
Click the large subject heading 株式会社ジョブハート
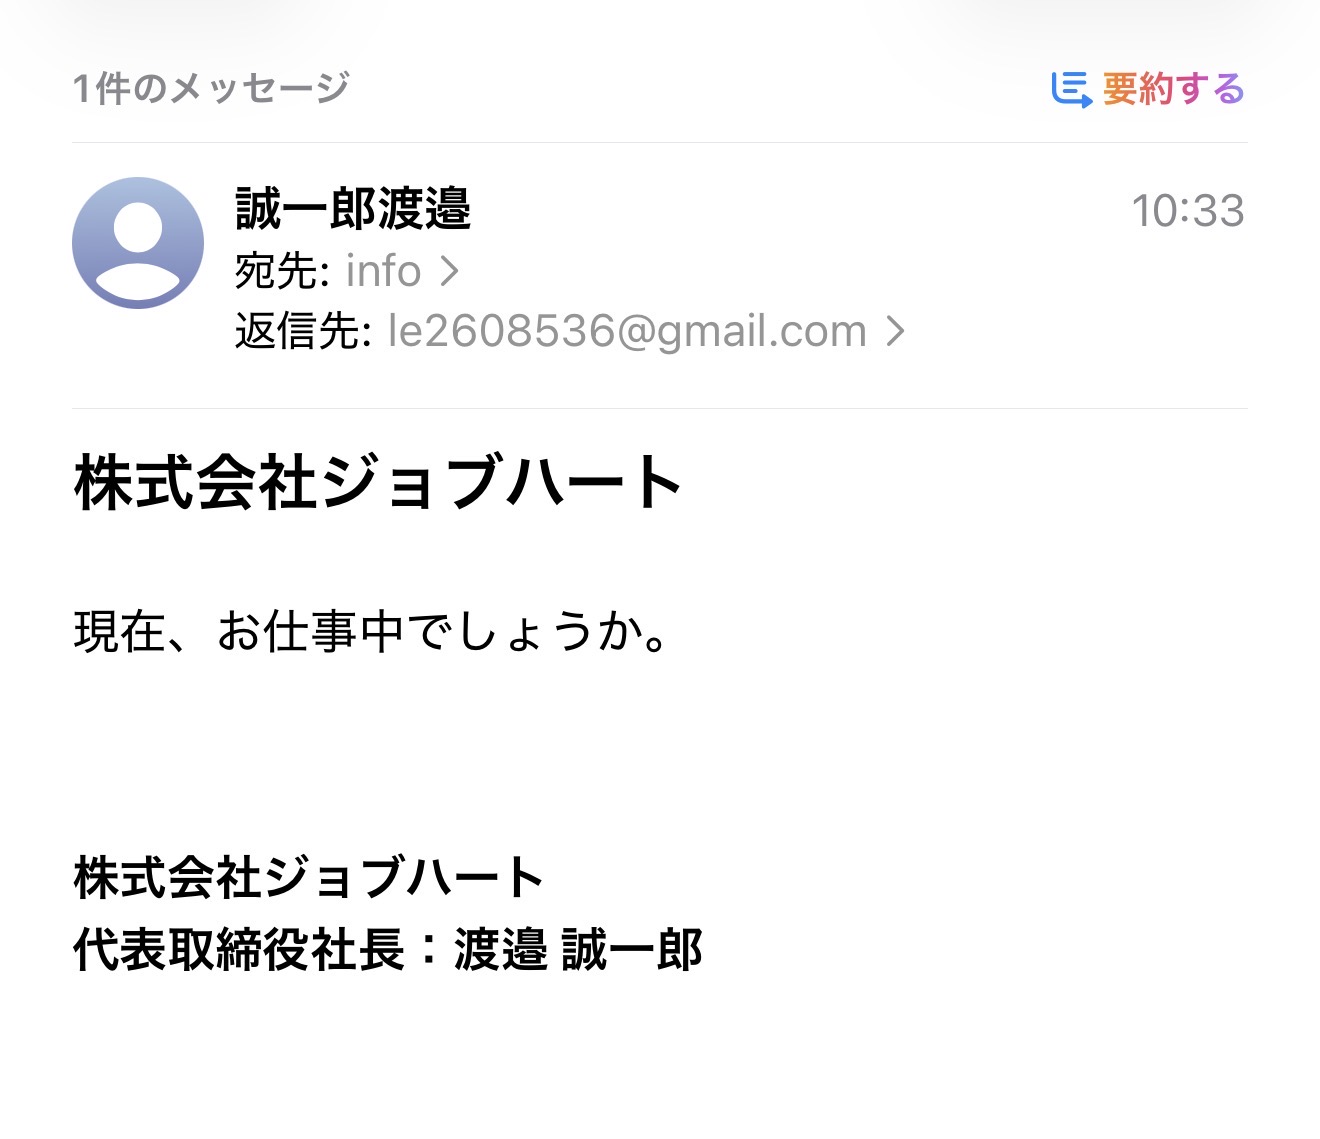(378, 482)
